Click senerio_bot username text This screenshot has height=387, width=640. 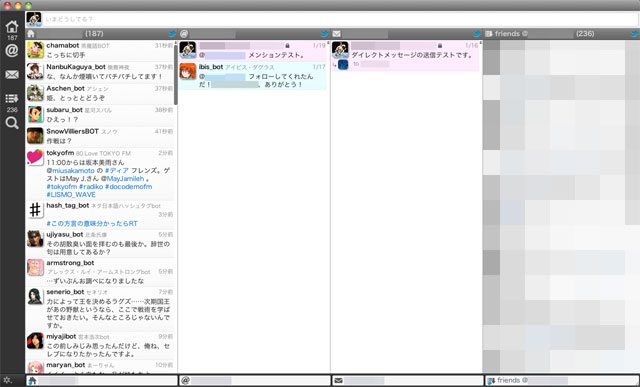pos(65,292)
